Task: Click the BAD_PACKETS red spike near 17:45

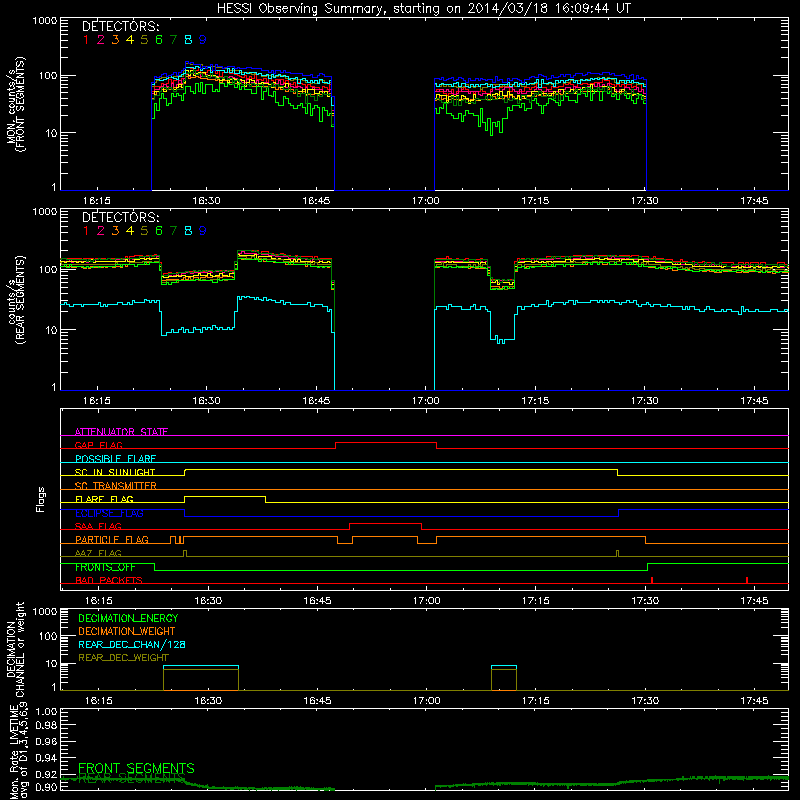Action: pos(746,580)
